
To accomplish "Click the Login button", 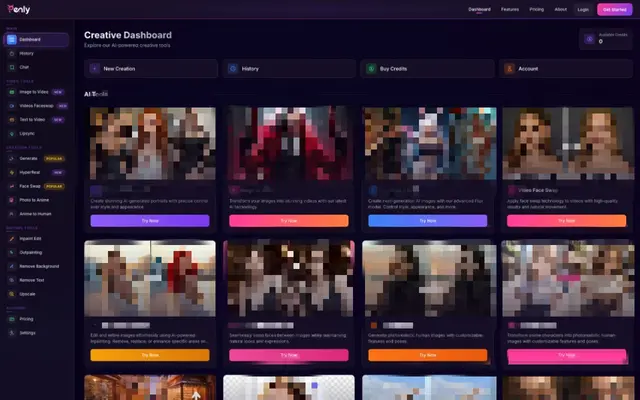I will pos(583,9).
